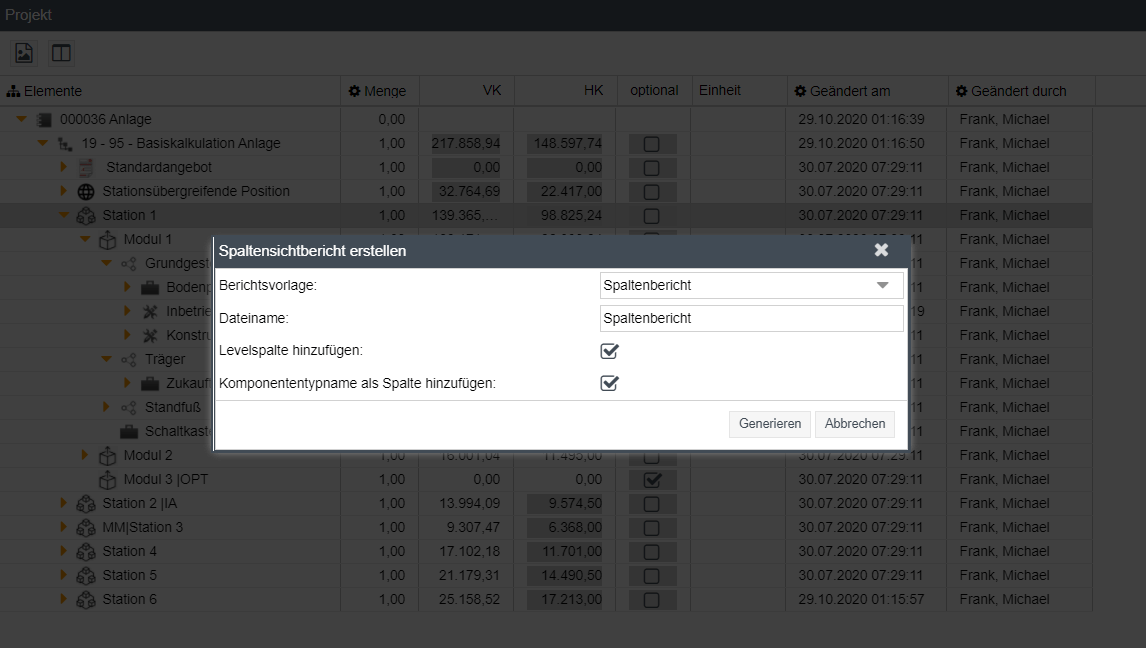
Task: Click the Abbrechen button
Action: point(855,424)
